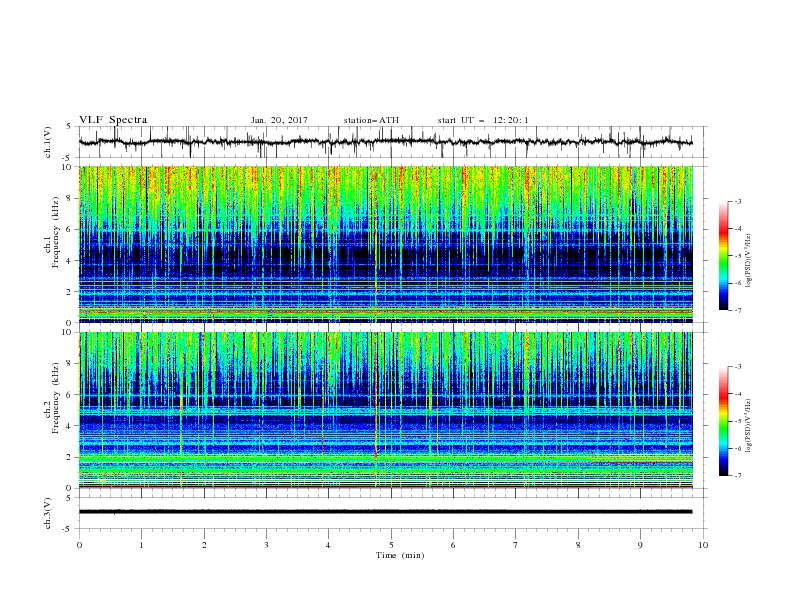Click the time axis tick label '5'
This screenshot has height=612, width=792.
pyautogui.click(x=391, y=545)
